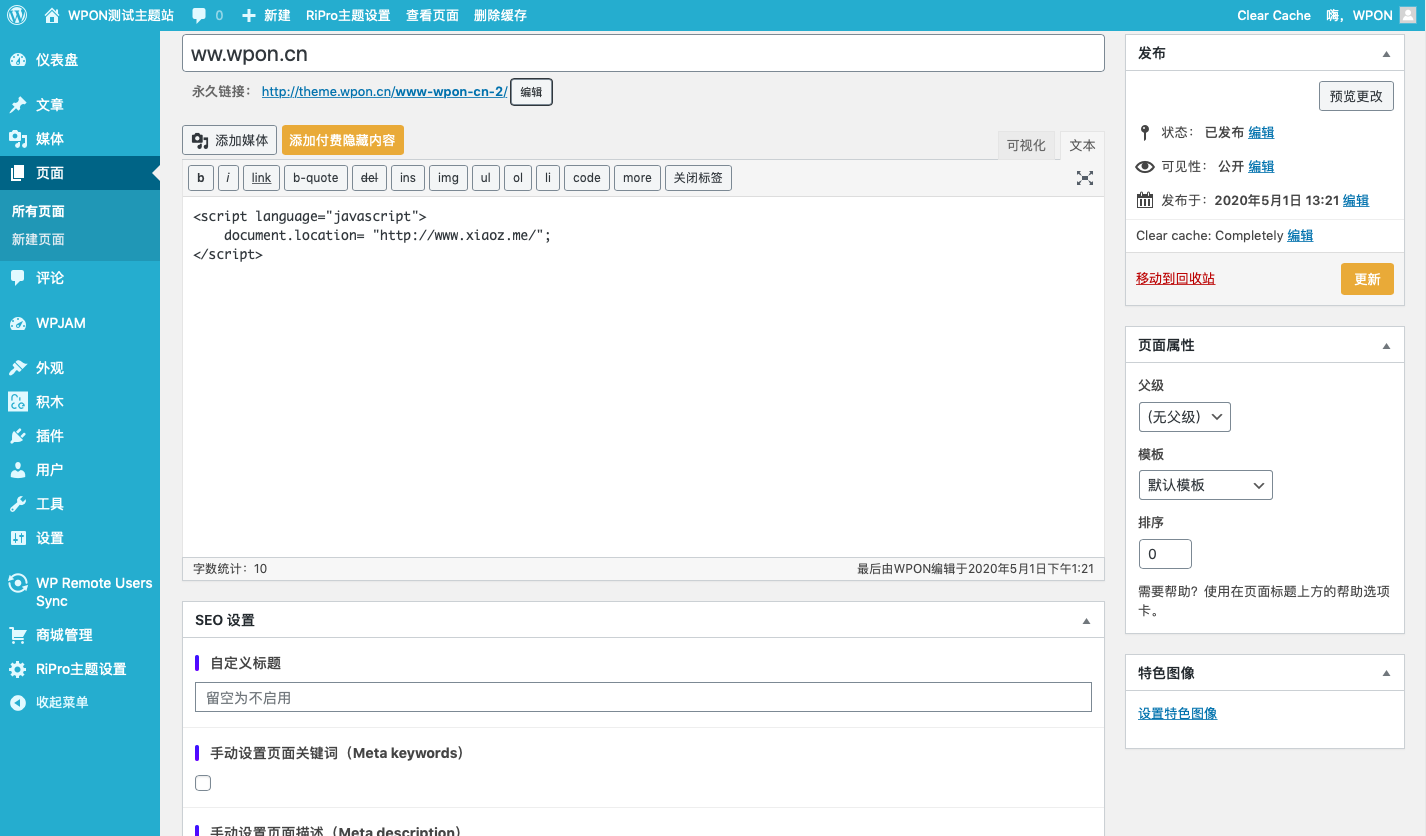Open the 父级 parent page dropdown

[x=1185, y=417]
